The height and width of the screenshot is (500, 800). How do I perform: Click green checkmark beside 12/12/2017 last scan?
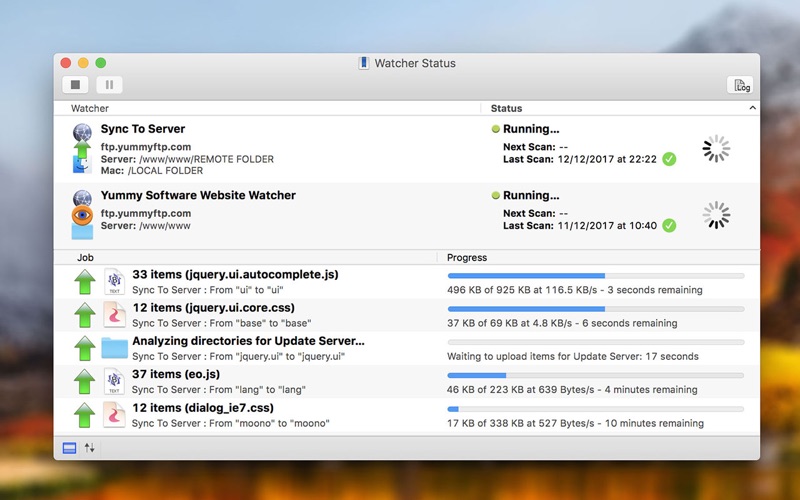669,159
